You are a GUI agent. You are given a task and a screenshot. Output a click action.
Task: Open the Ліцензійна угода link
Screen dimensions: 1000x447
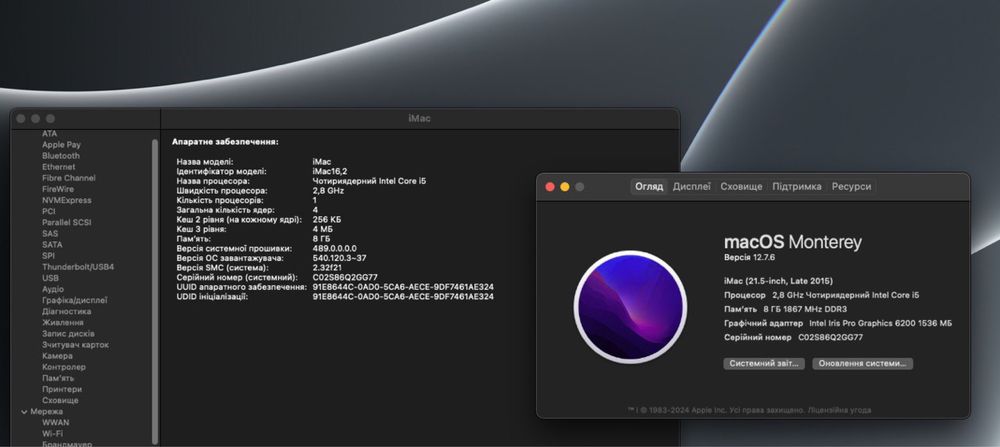(839, 410)
